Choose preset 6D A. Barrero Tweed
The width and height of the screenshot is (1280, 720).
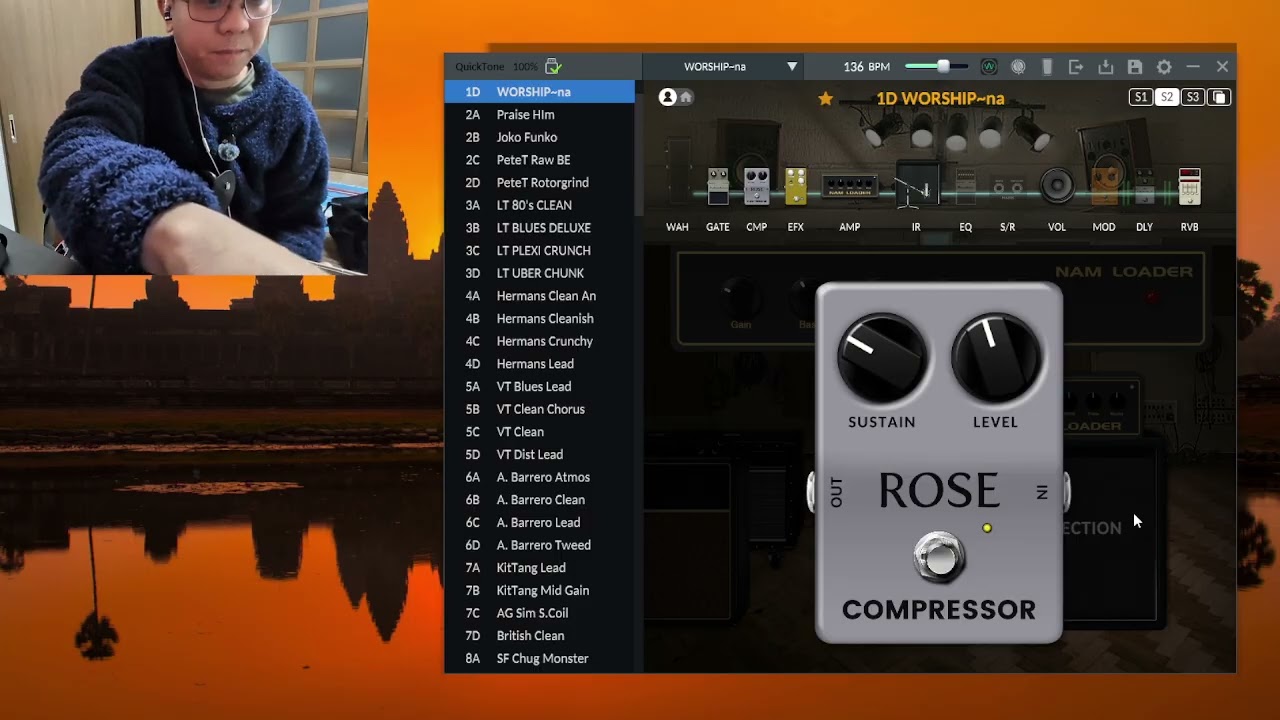click(x=539, y=545)
